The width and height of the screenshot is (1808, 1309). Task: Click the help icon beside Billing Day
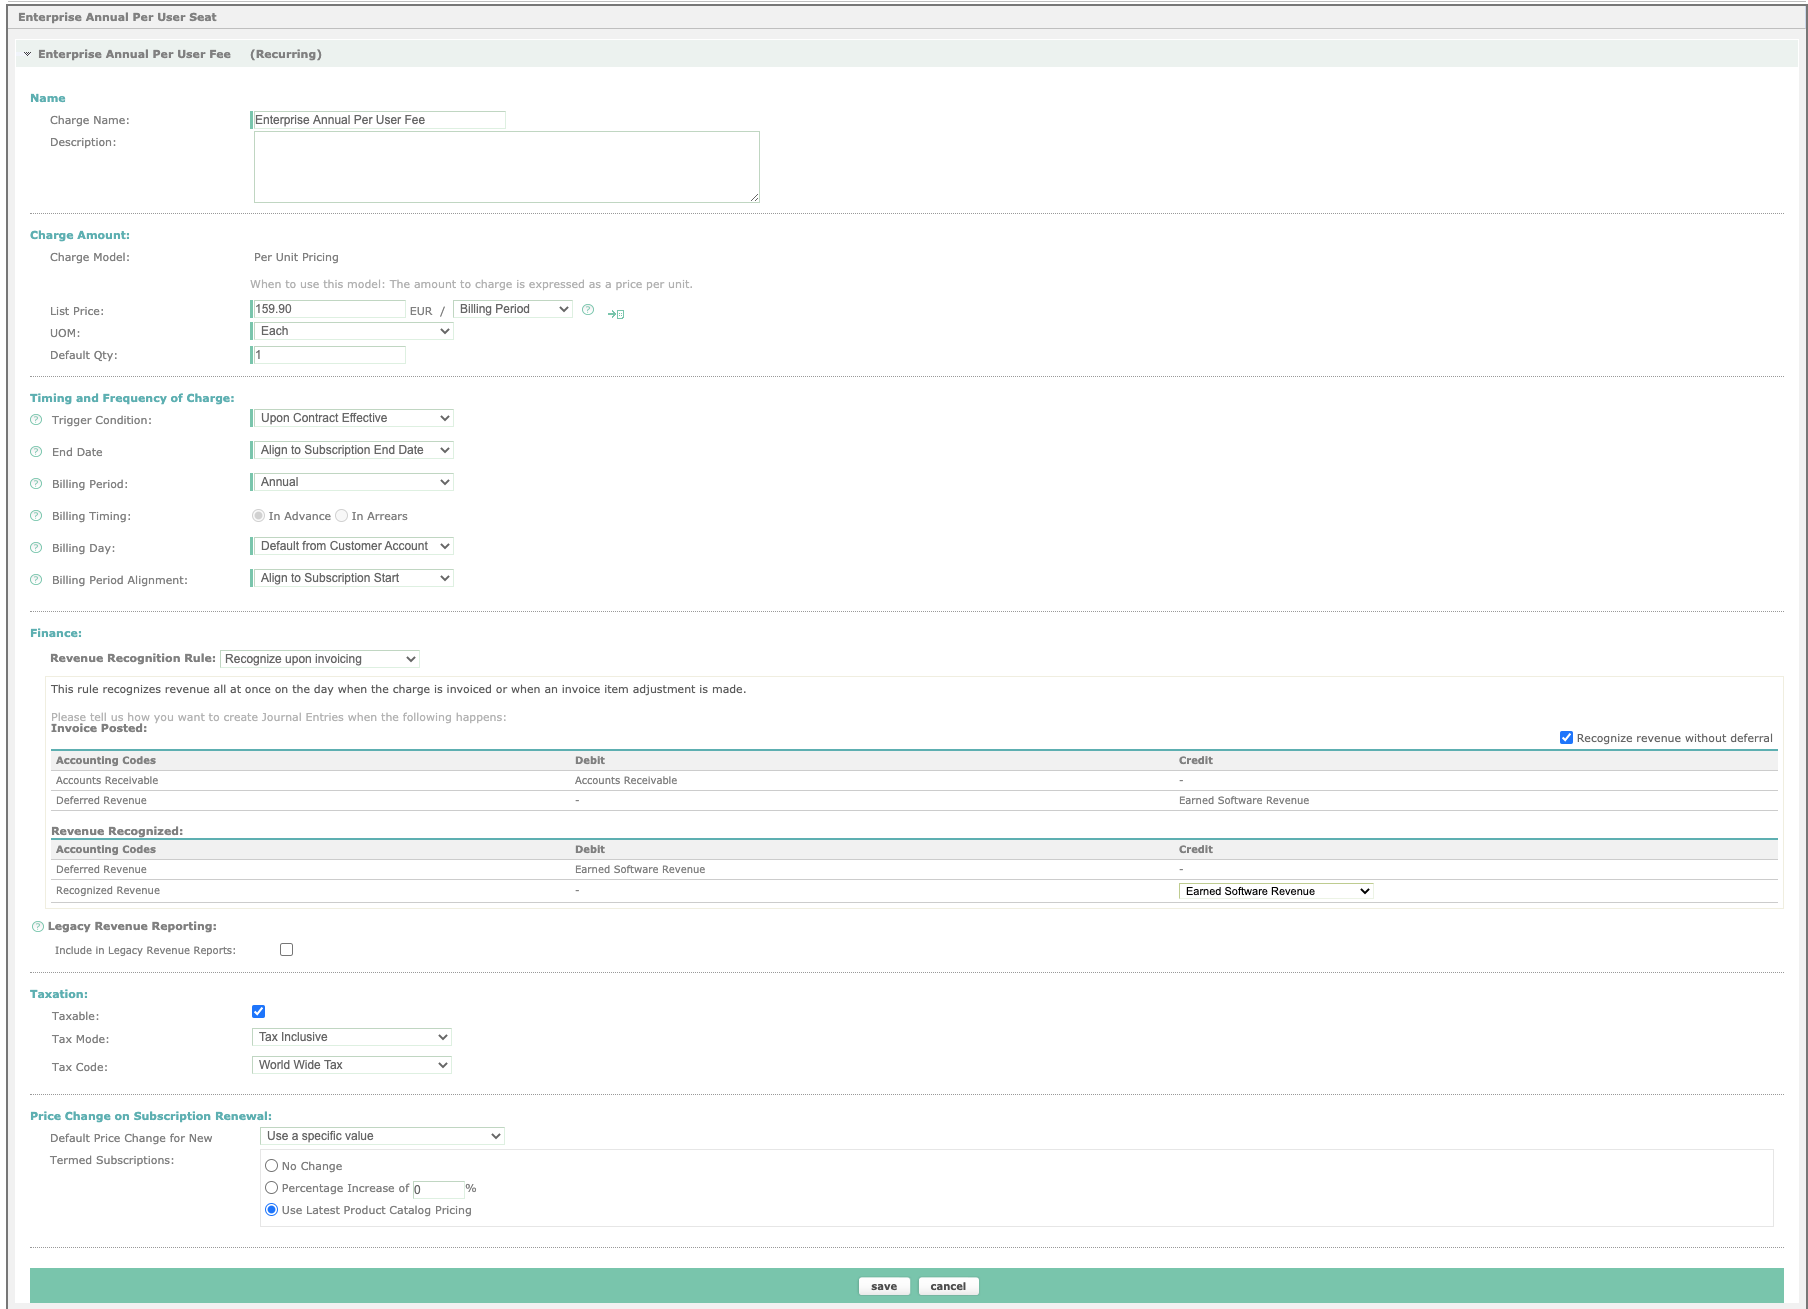(36, 547)
